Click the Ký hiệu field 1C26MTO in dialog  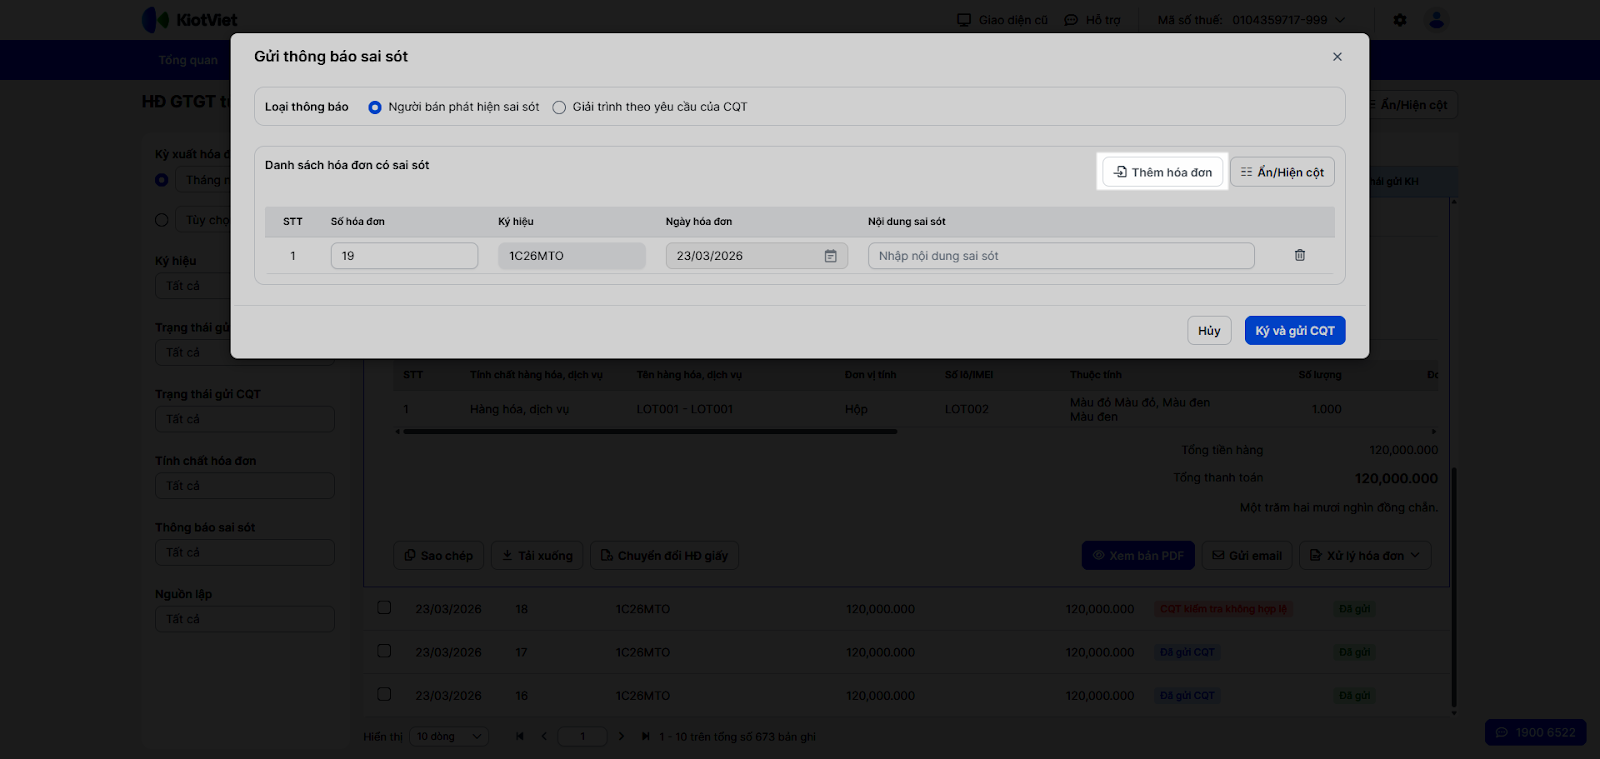(x=572, y=256)
